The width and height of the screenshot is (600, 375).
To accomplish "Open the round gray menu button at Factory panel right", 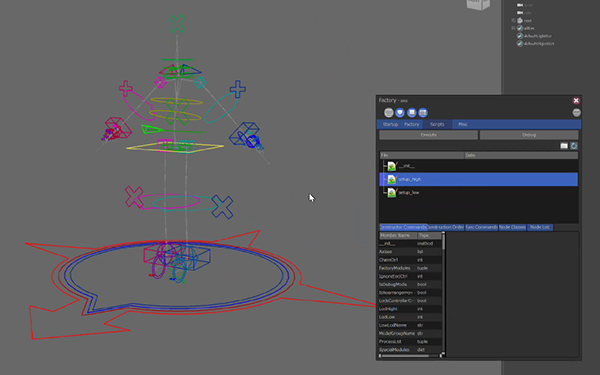I will 576,112.
